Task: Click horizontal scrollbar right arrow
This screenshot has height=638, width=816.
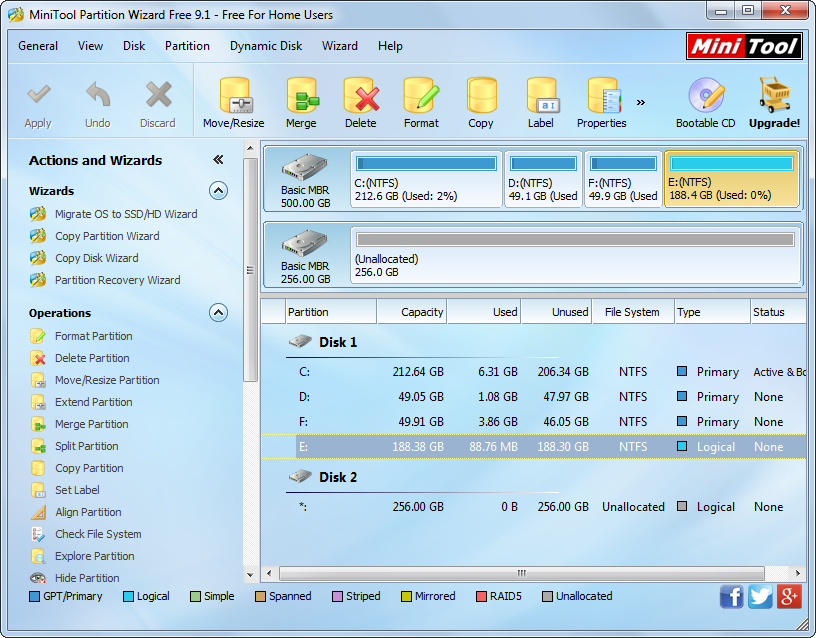Action: (798, 573)
